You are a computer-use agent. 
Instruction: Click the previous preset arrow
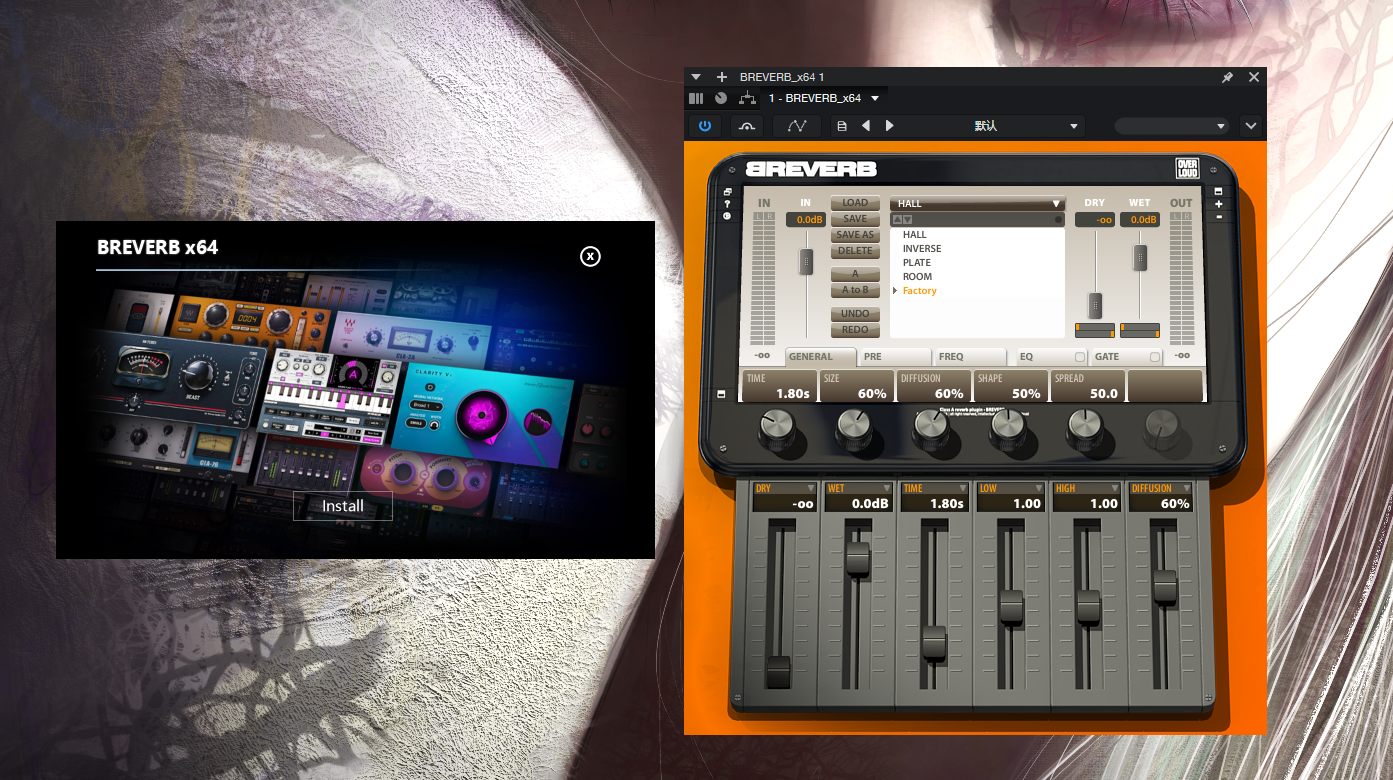coord(867,125)
